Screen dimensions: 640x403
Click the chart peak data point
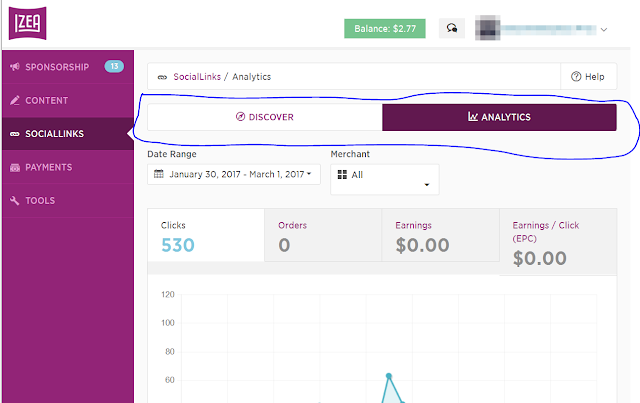389,376
